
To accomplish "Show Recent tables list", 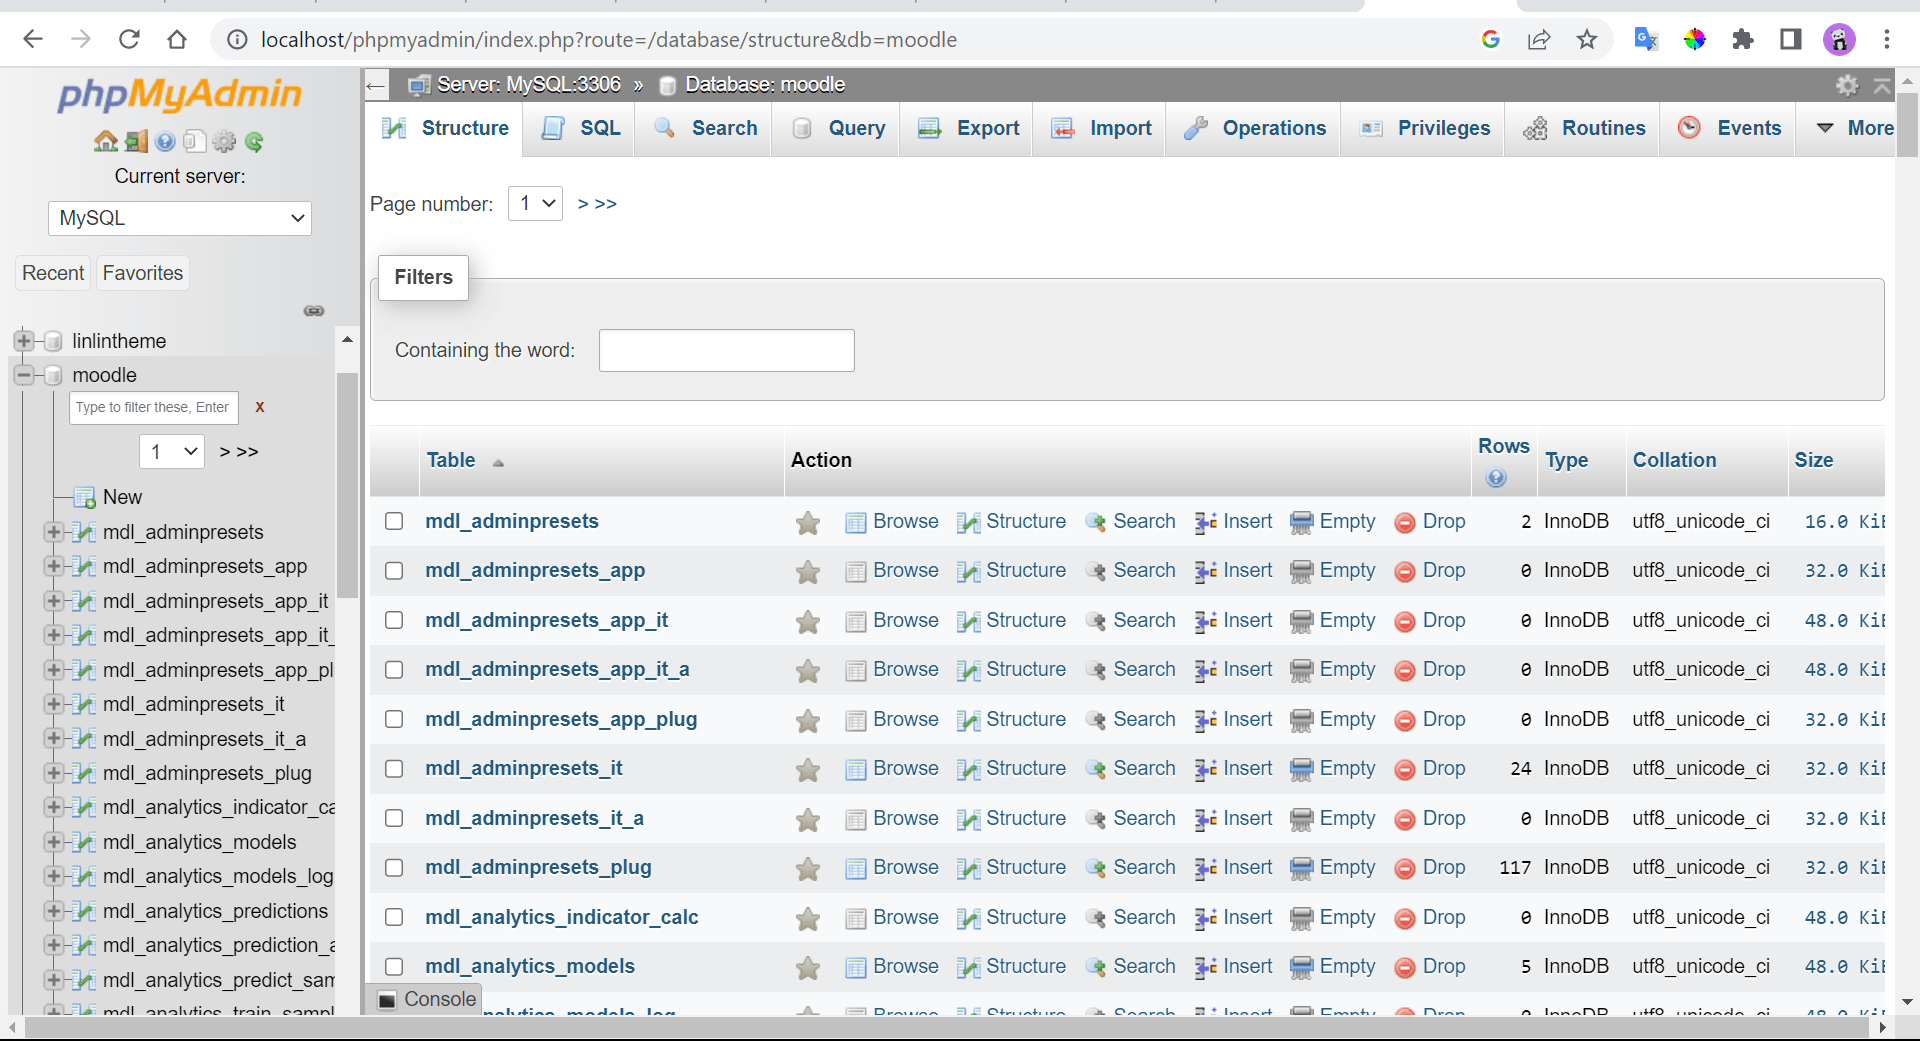I will point(53,273).
